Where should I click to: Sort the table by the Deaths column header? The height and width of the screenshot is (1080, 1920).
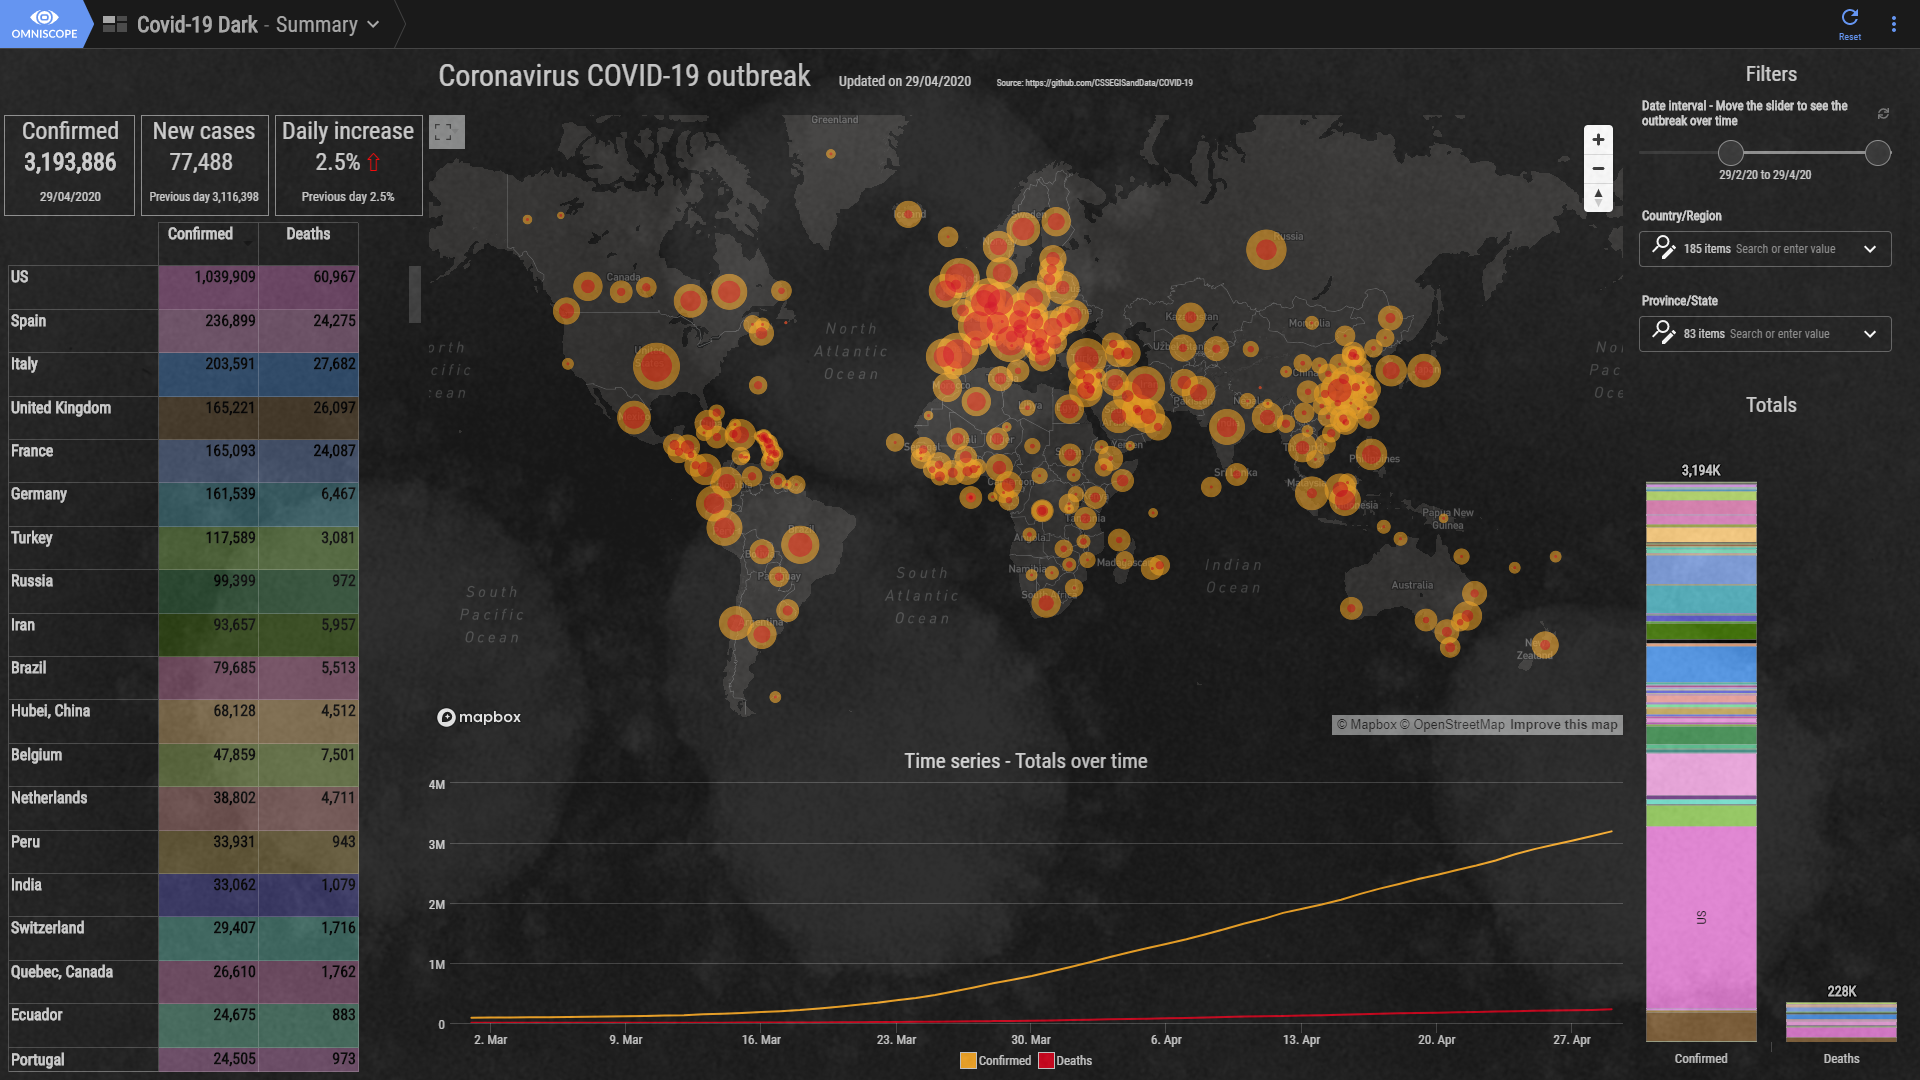[308, 234]
